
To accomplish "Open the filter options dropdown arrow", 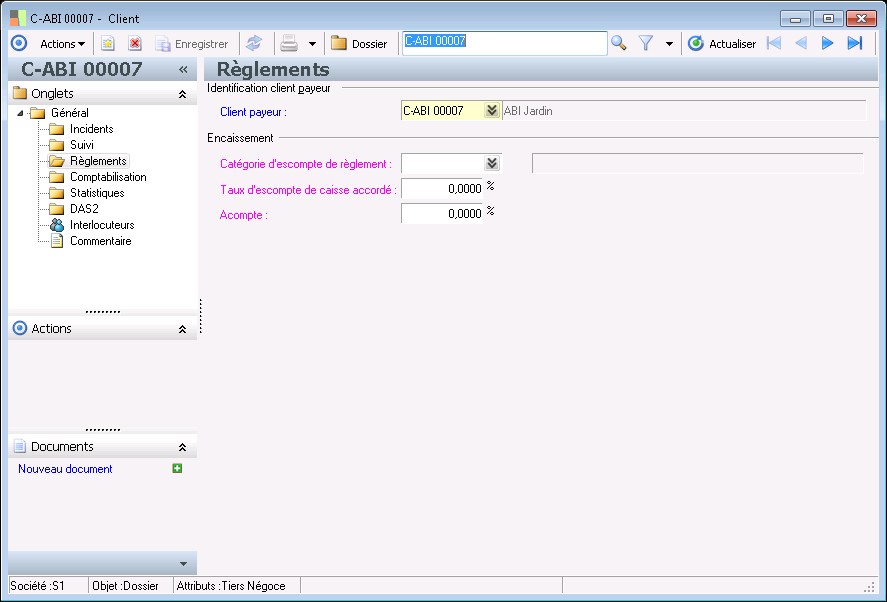I will coord(669,44).
